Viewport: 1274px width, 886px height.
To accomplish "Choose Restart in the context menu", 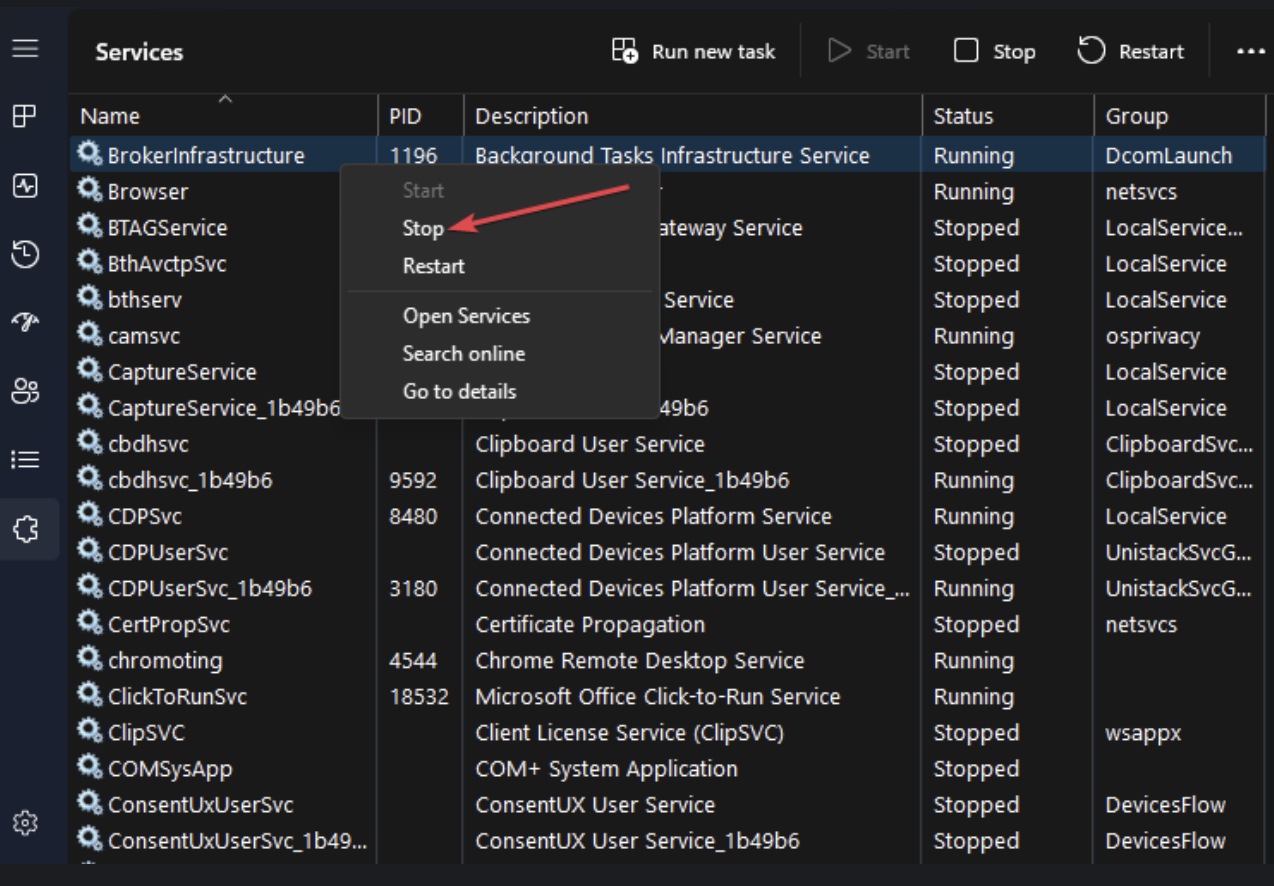I will [x=433, y=266].
